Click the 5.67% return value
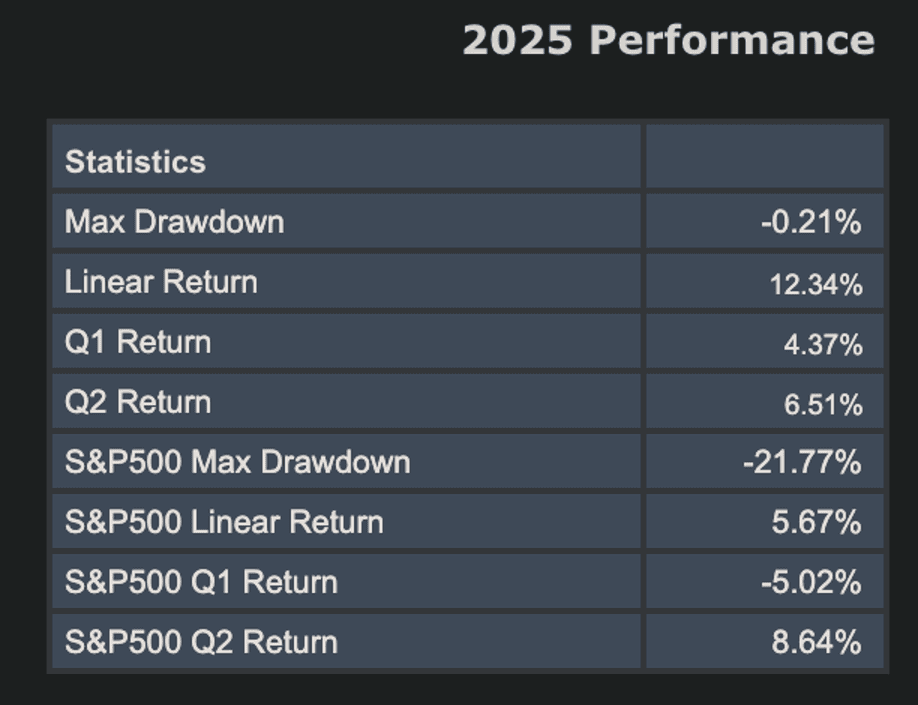 [x=816, y=523]
